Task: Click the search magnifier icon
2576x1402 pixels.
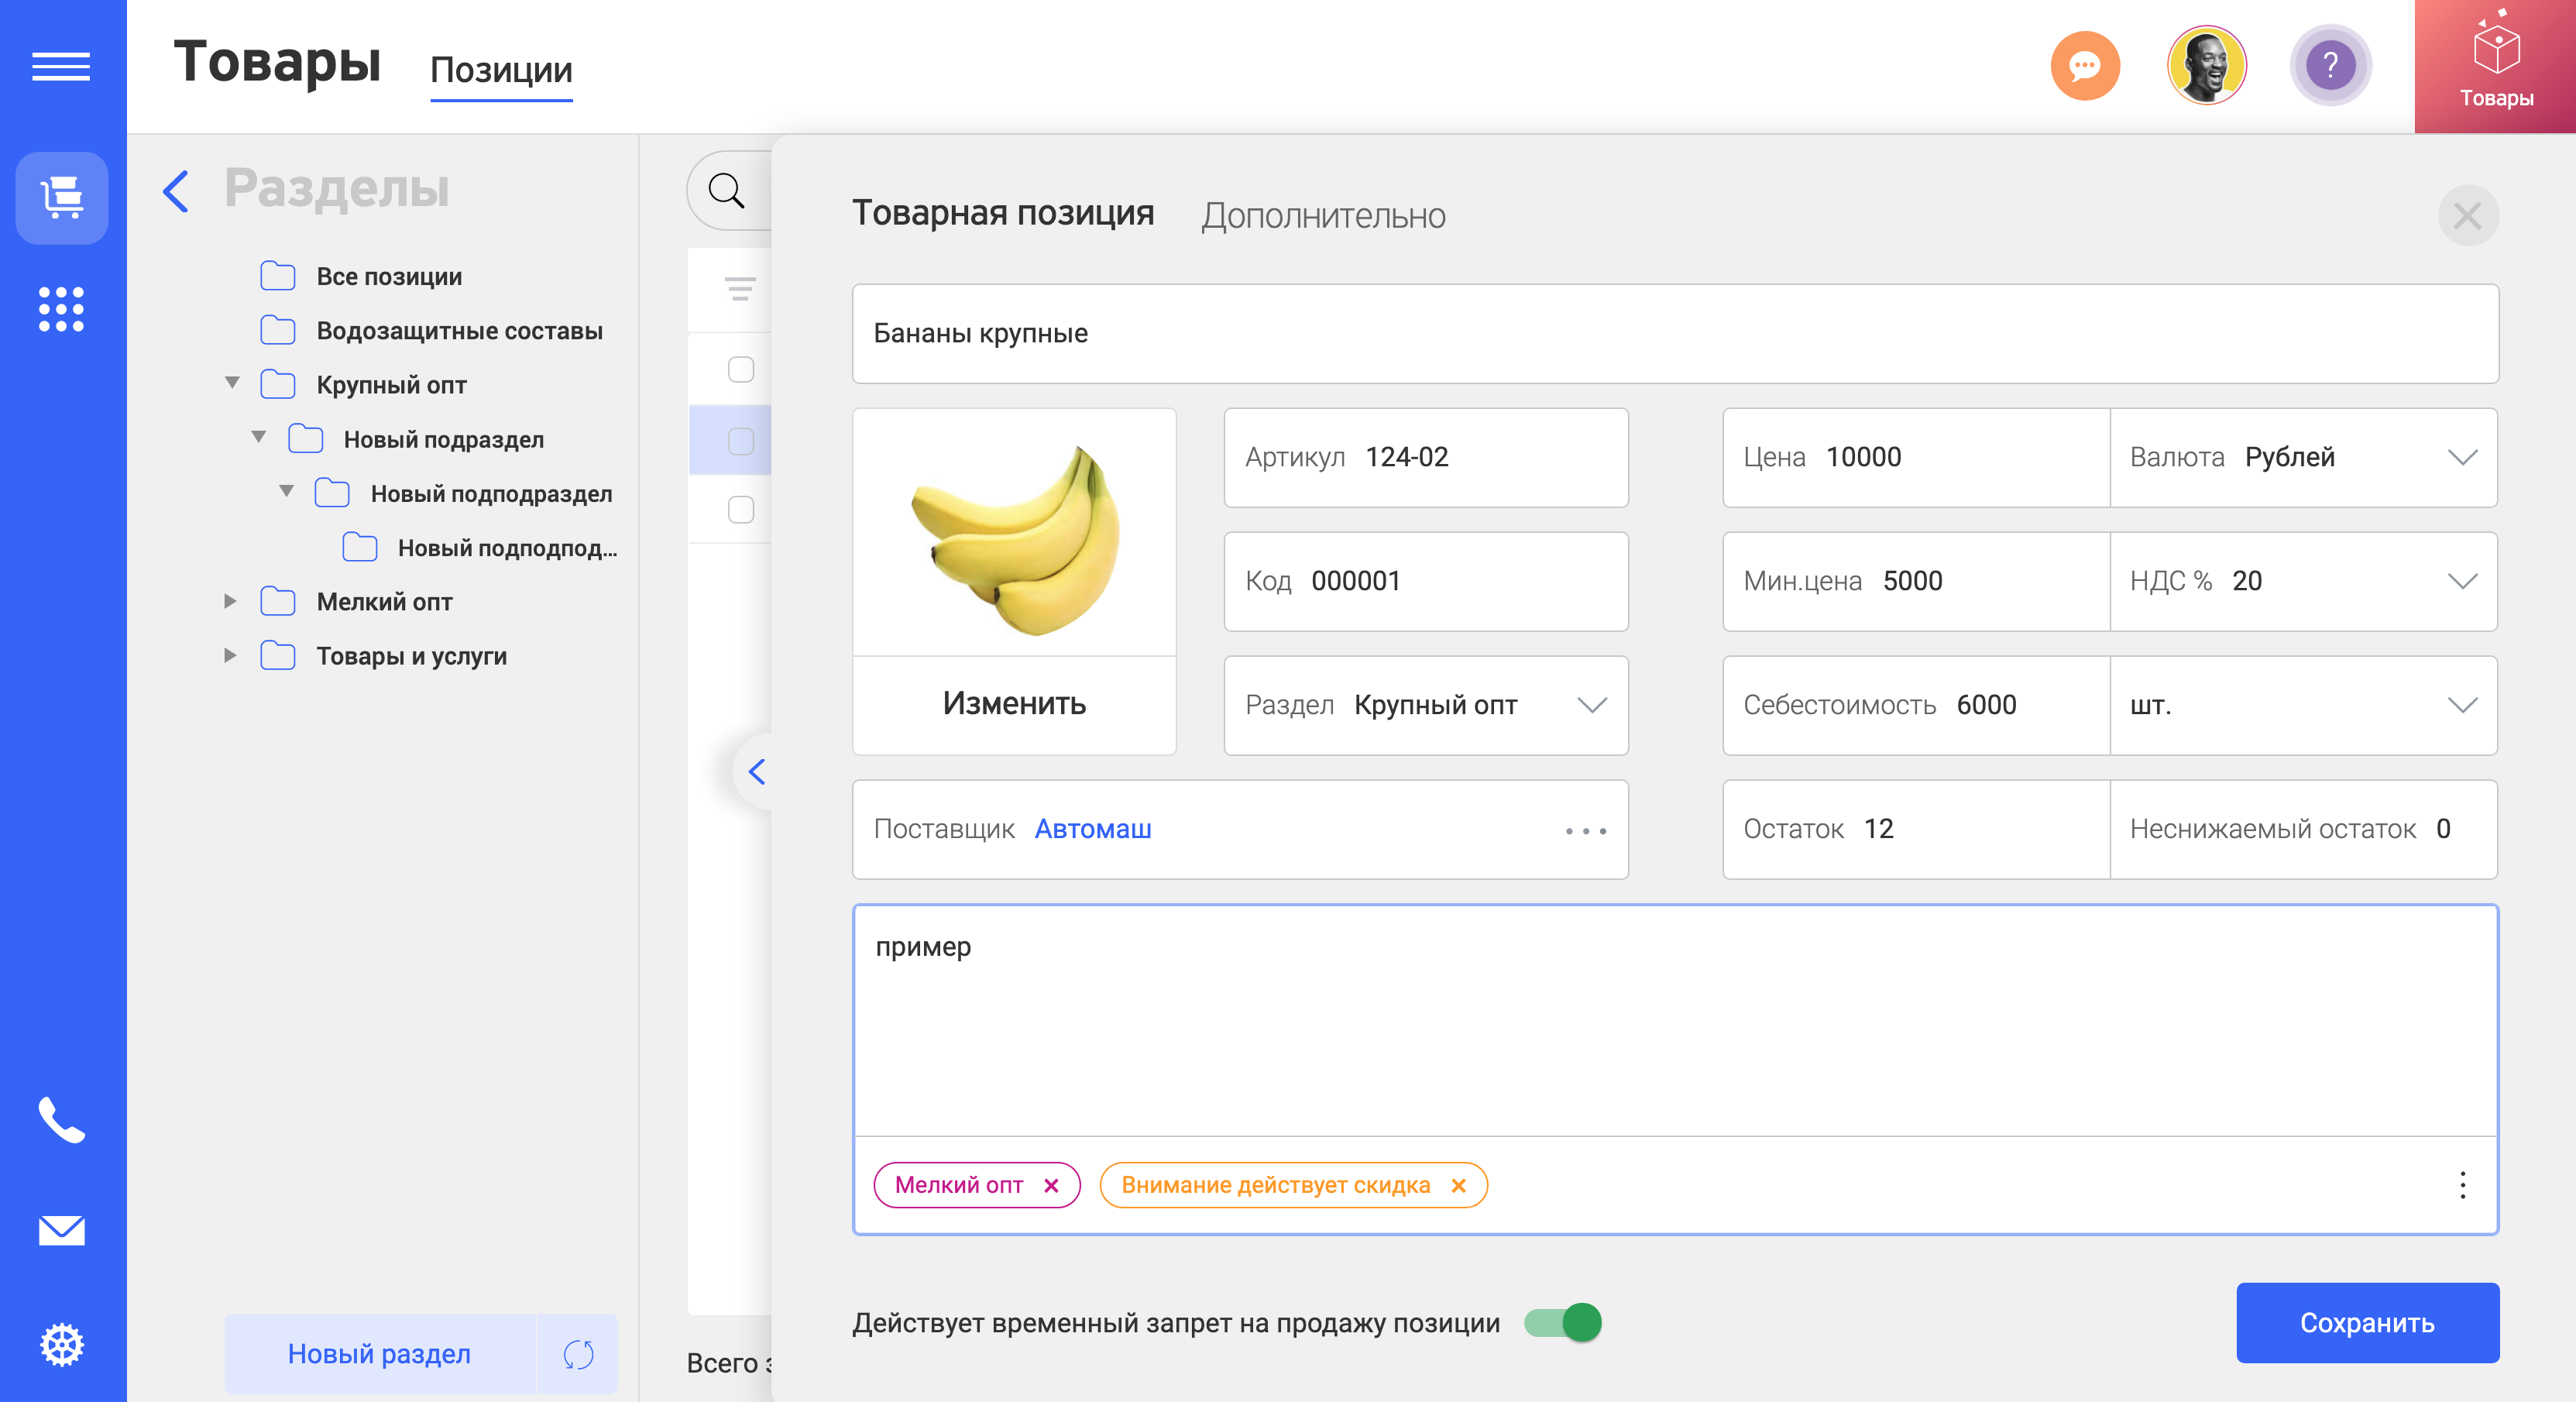Action: click(x=726, y=190)
